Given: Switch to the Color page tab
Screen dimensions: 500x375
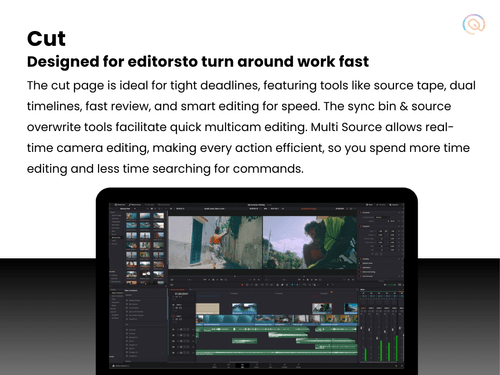Looking at the screenshot, I should pos(270,365).
